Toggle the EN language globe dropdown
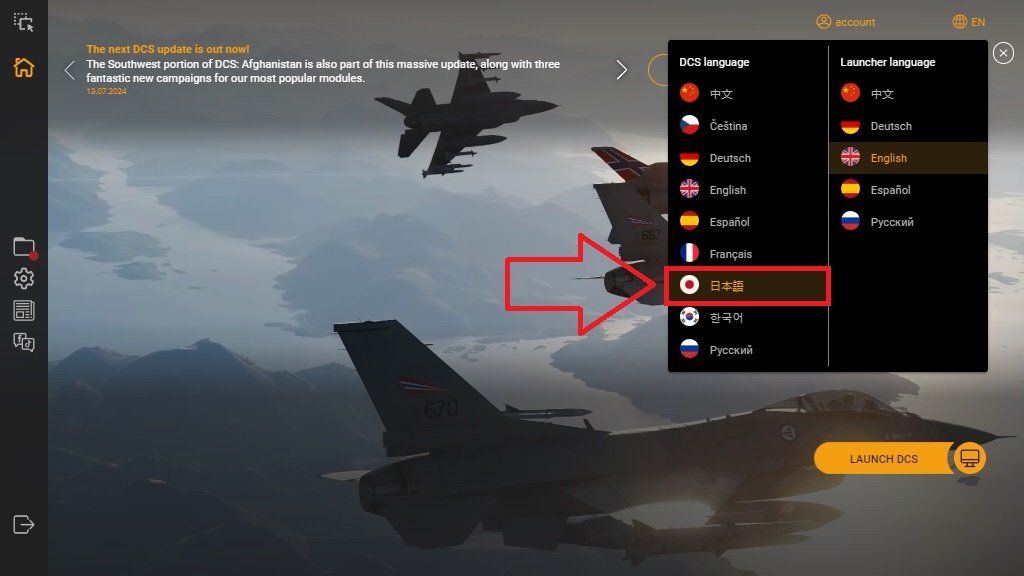1024x576 pixels. click(x=968, y=22)
